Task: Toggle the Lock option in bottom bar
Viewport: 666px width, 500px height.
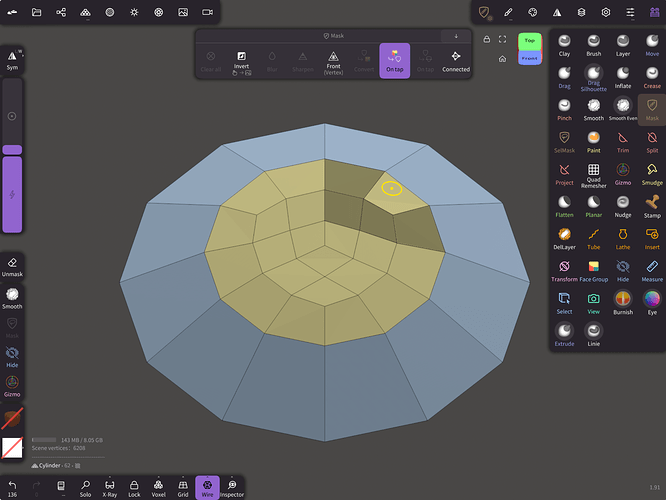Action: pyautogui.click(x=134, y=488)
